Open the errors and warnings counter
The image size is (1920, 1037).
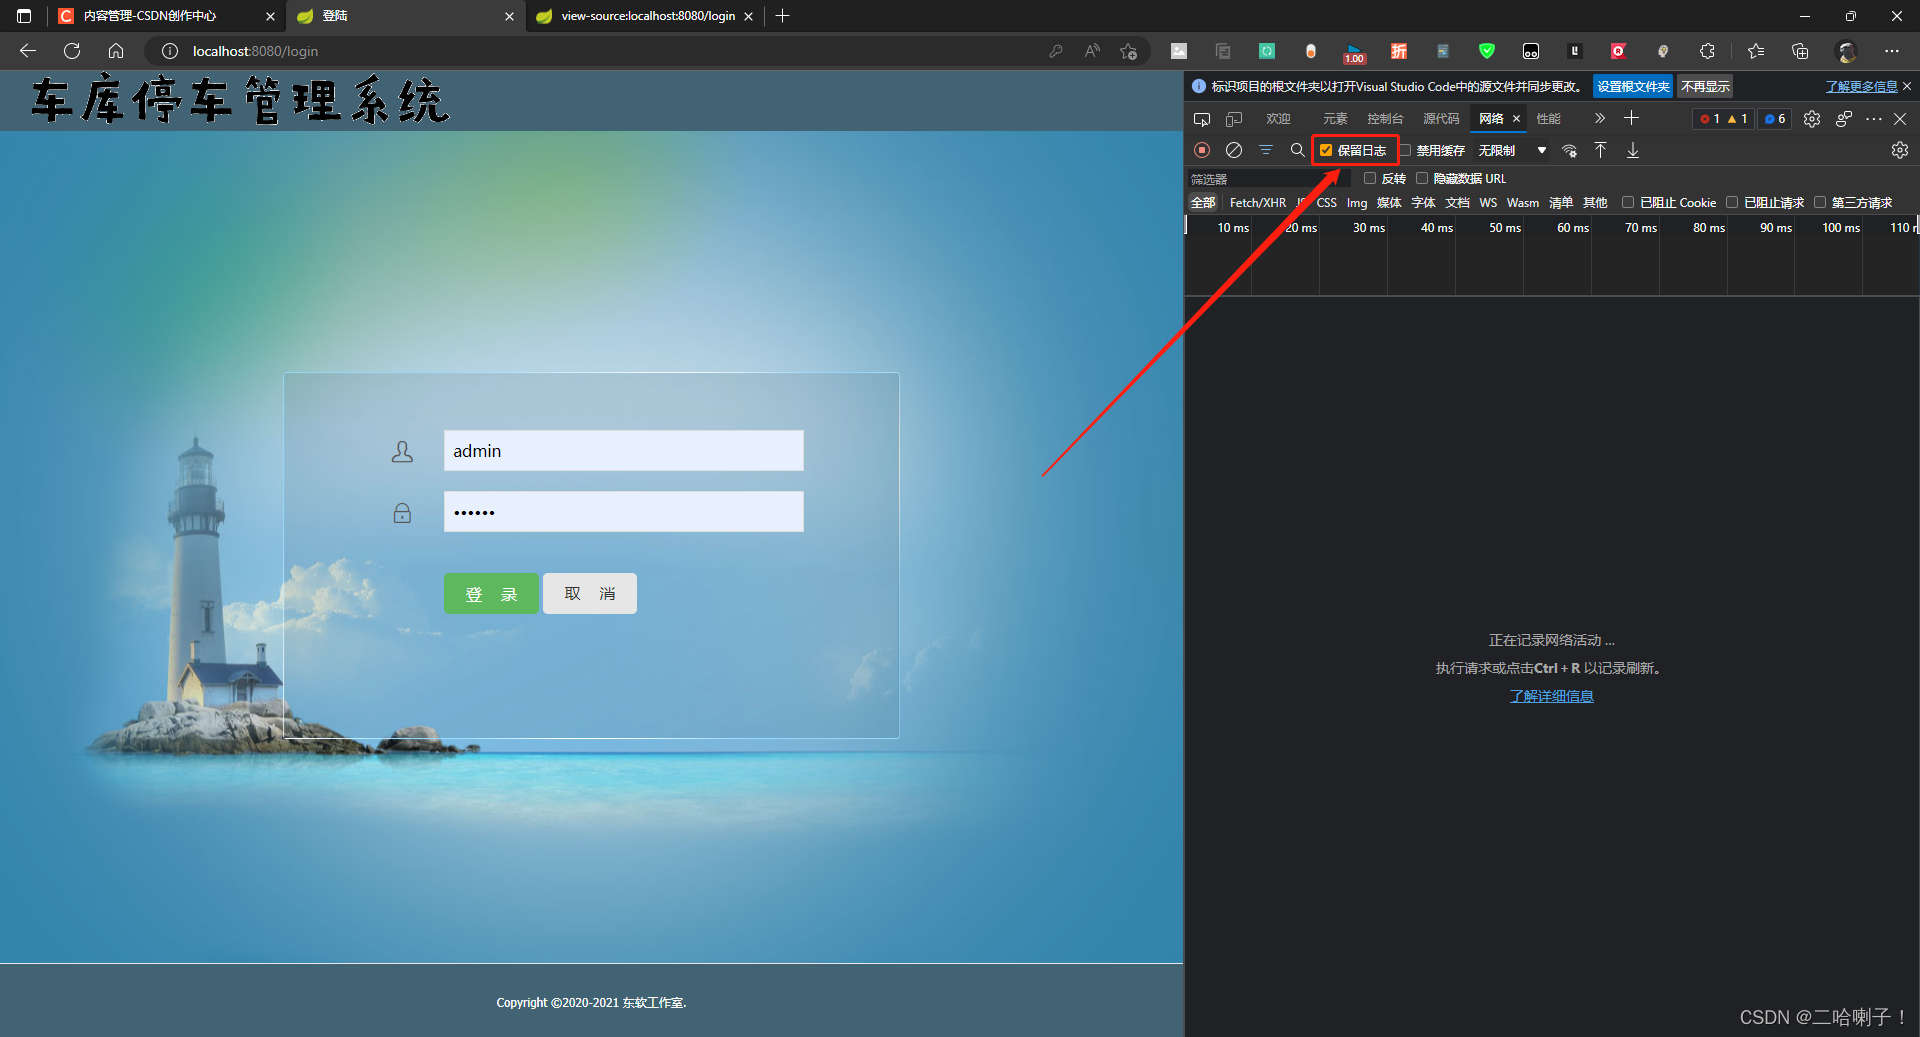tap(1723, 119)
